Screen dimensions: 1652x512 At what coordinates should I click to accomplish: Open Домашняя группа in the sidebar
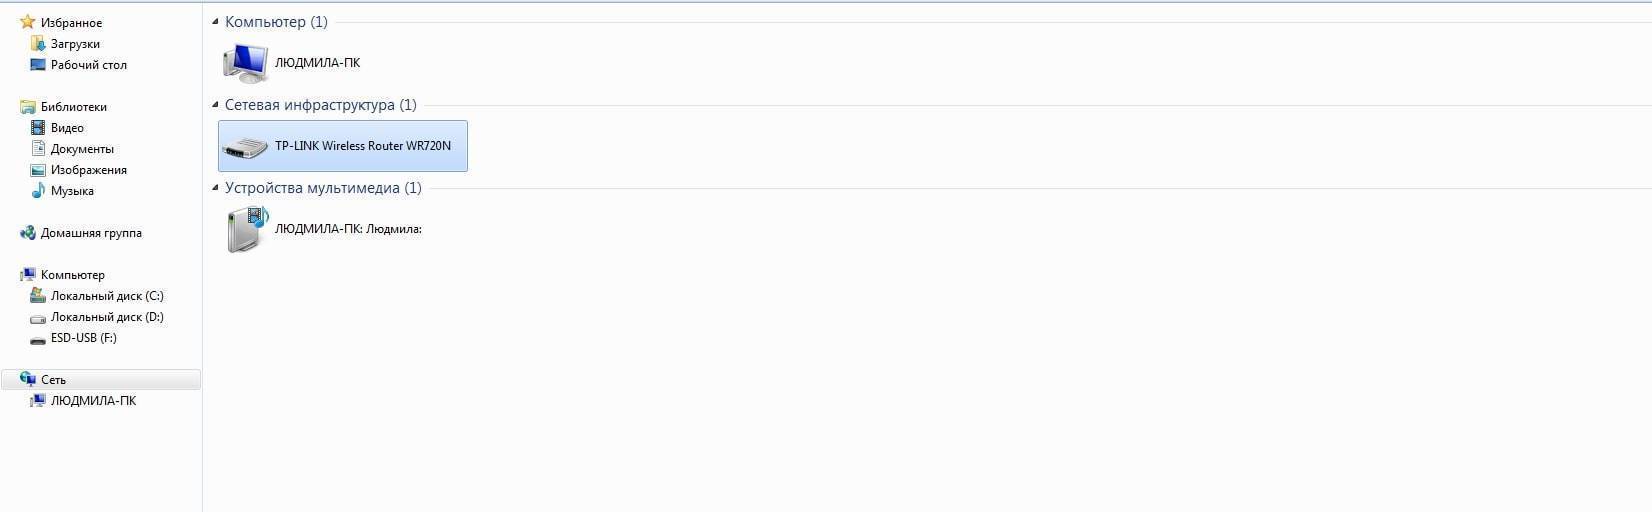(x=91, y=233)
